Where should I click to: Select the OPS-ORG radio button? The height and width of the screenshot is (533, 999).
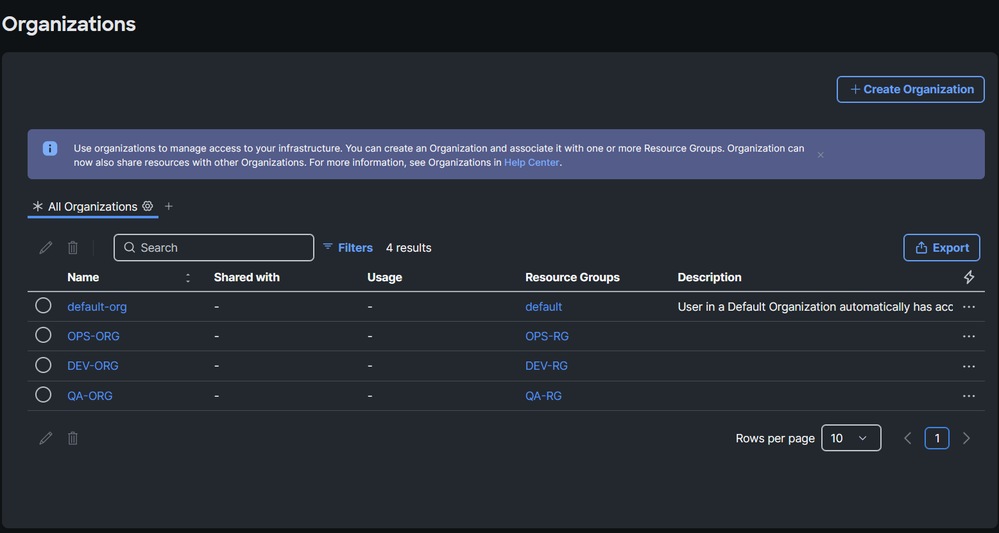click(x=43, y=335)
